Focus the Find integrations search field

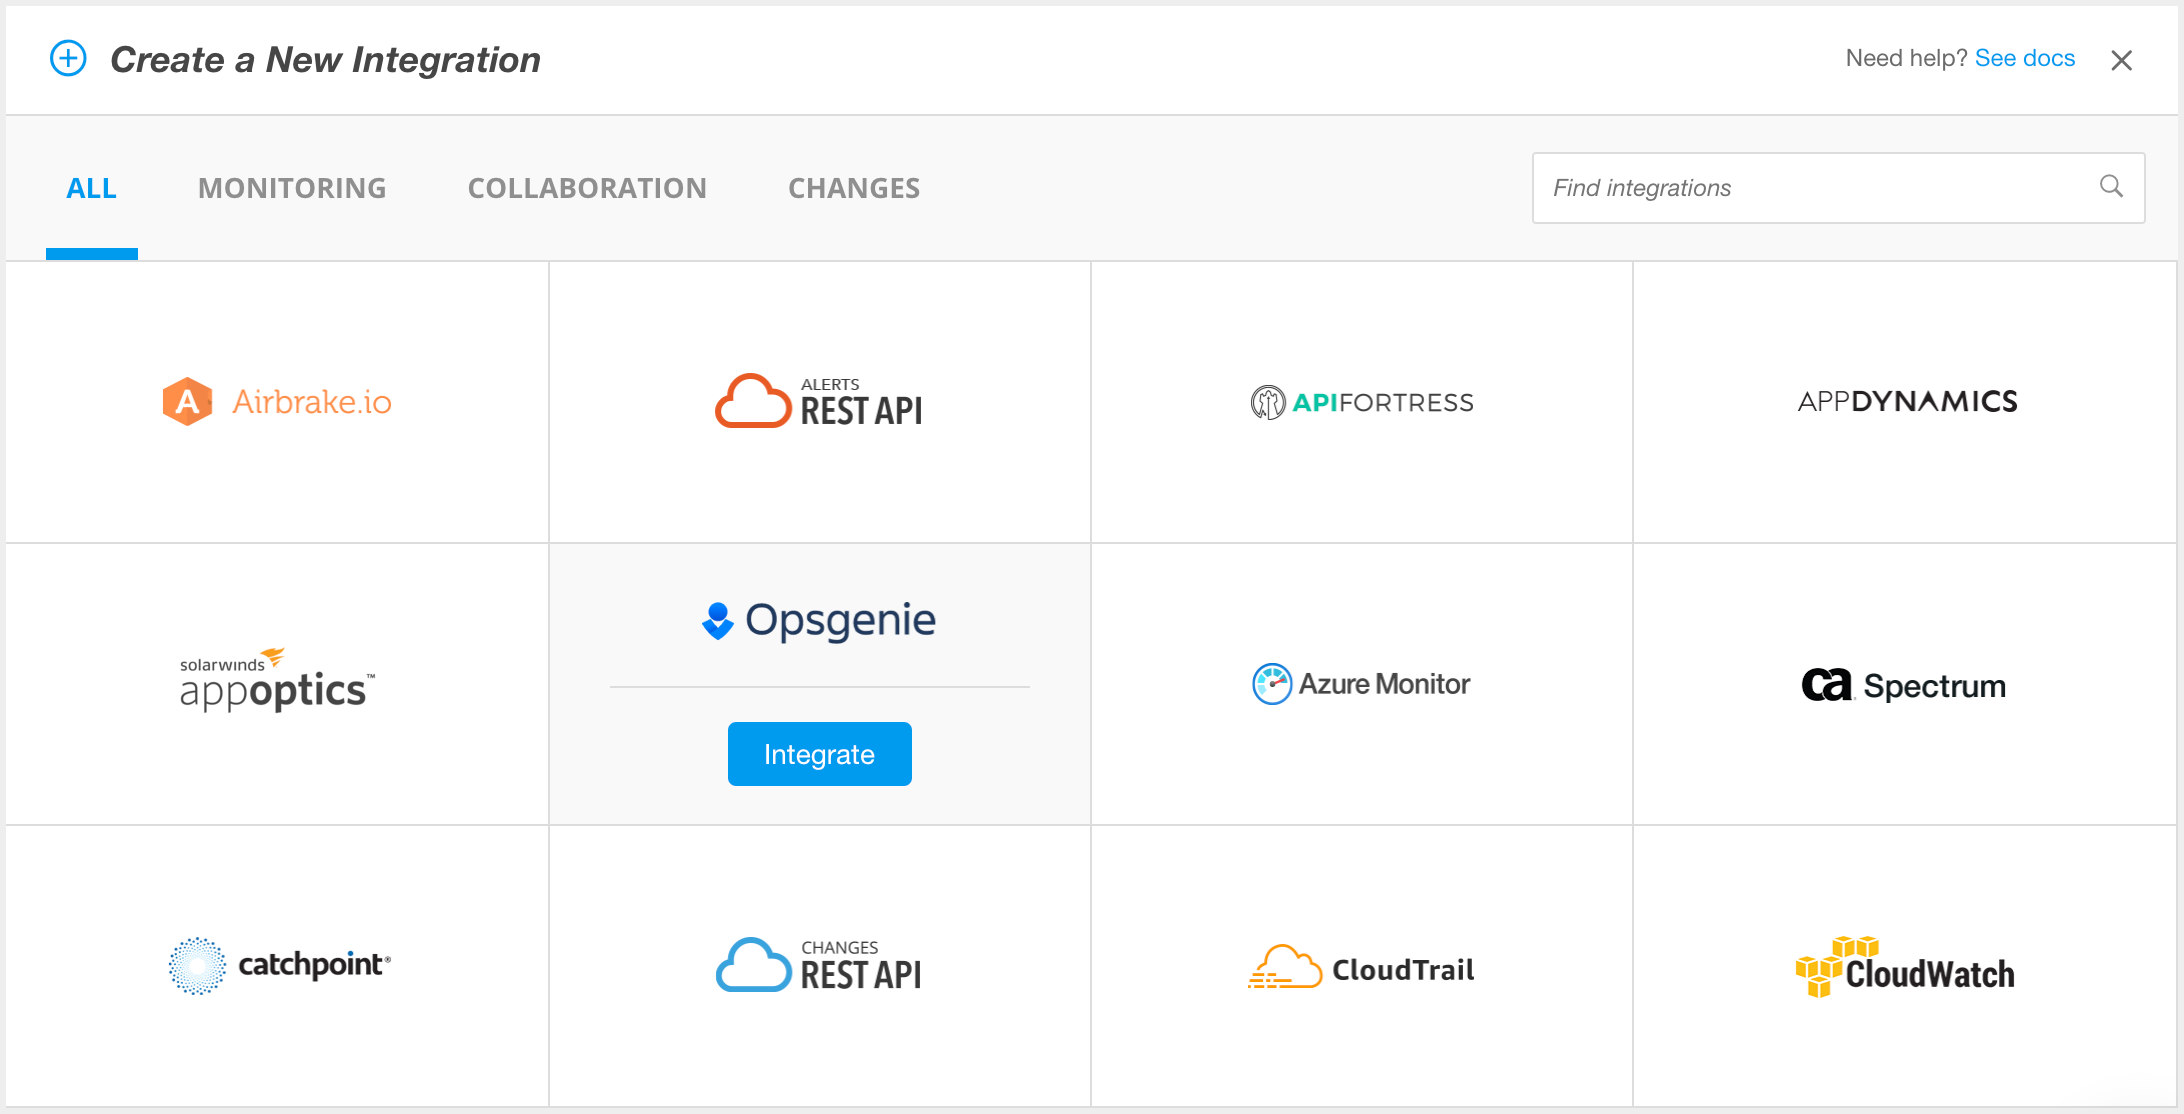click(1810, 188)
